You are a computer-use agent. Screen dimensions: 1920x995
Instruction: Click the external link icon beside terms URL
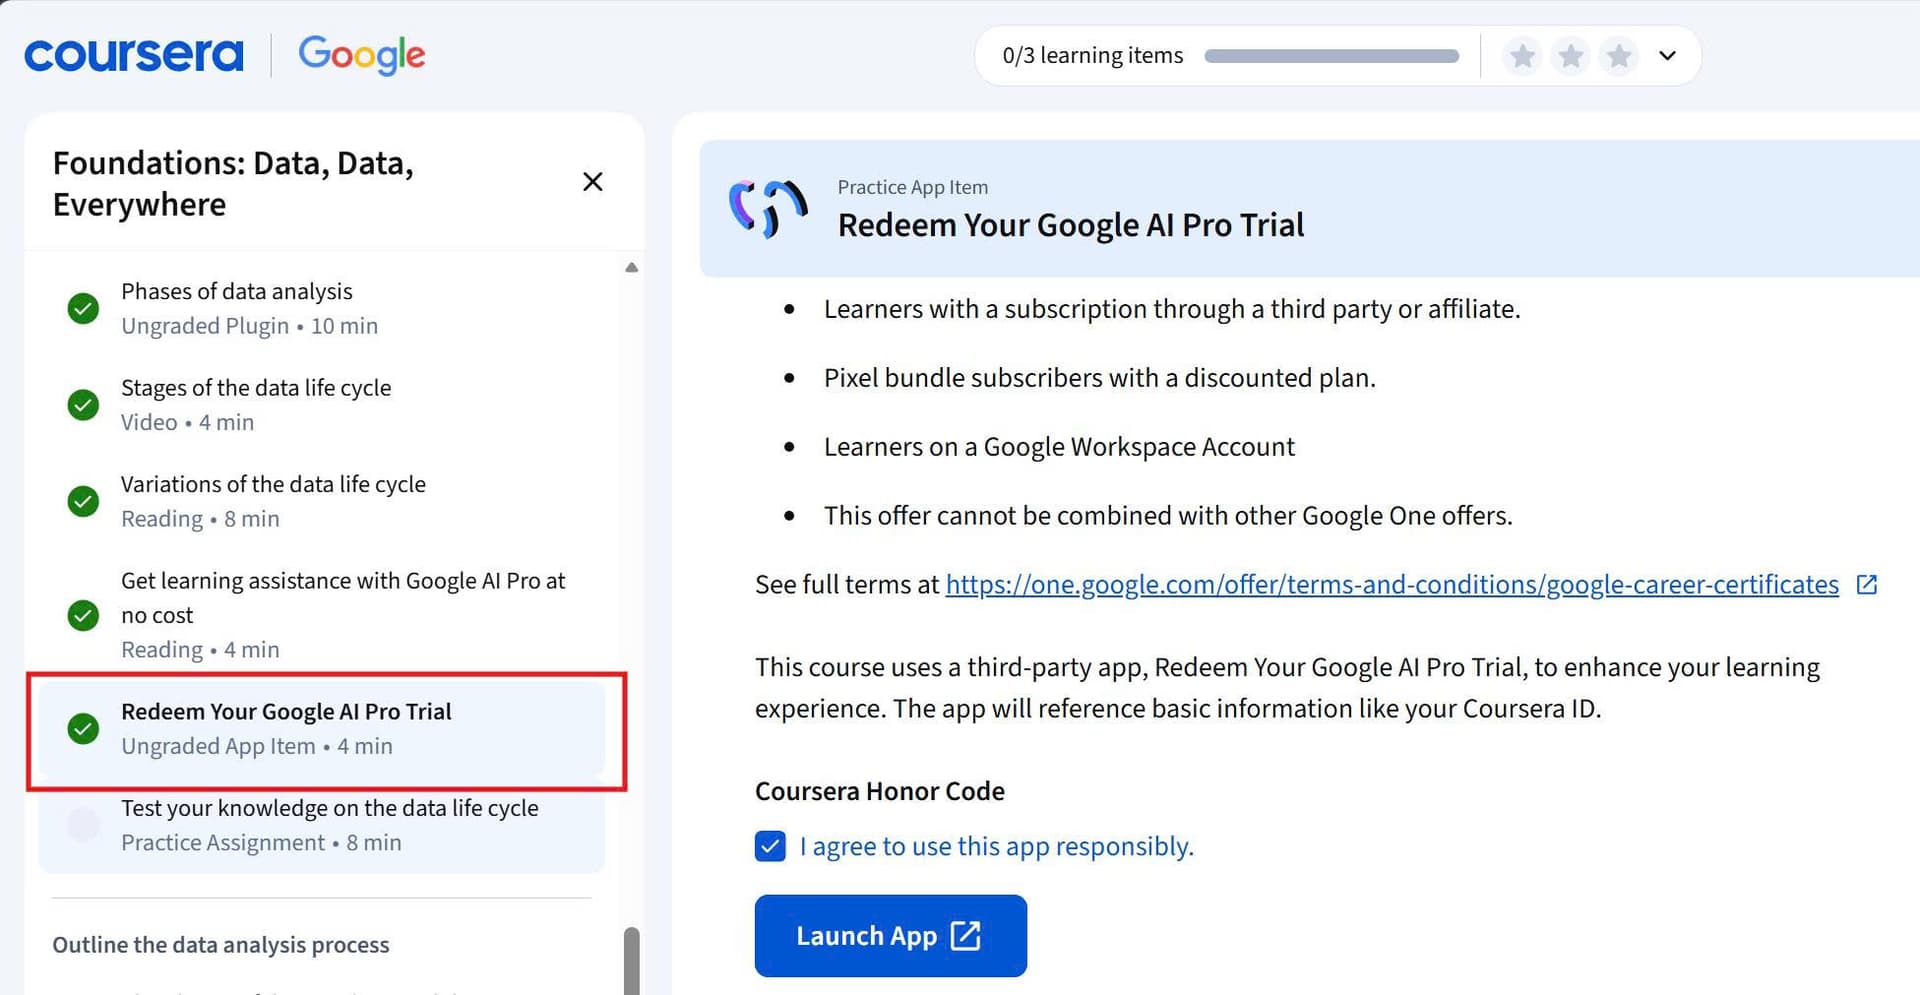click(1866, 585)
